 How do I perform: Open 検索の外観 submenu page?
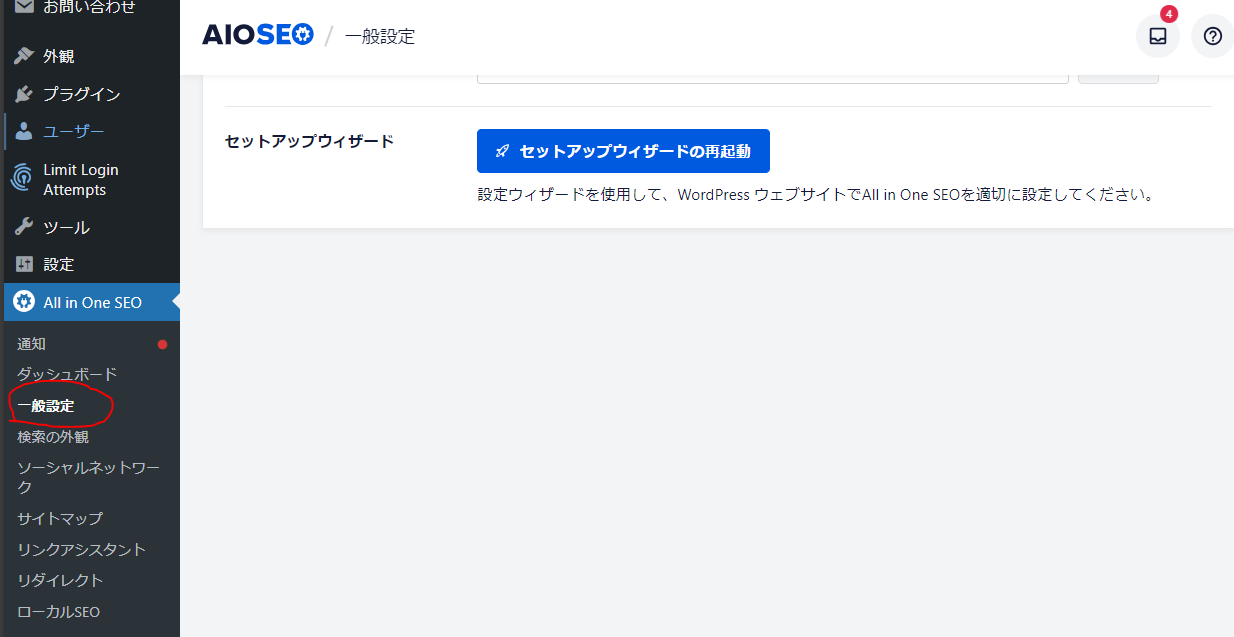tap(53, 437)
